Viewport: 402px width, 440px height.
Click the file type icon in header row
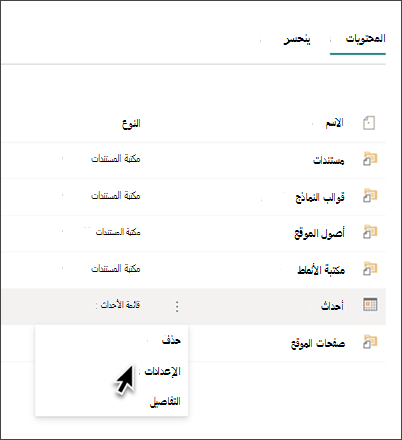pos(369,123)
